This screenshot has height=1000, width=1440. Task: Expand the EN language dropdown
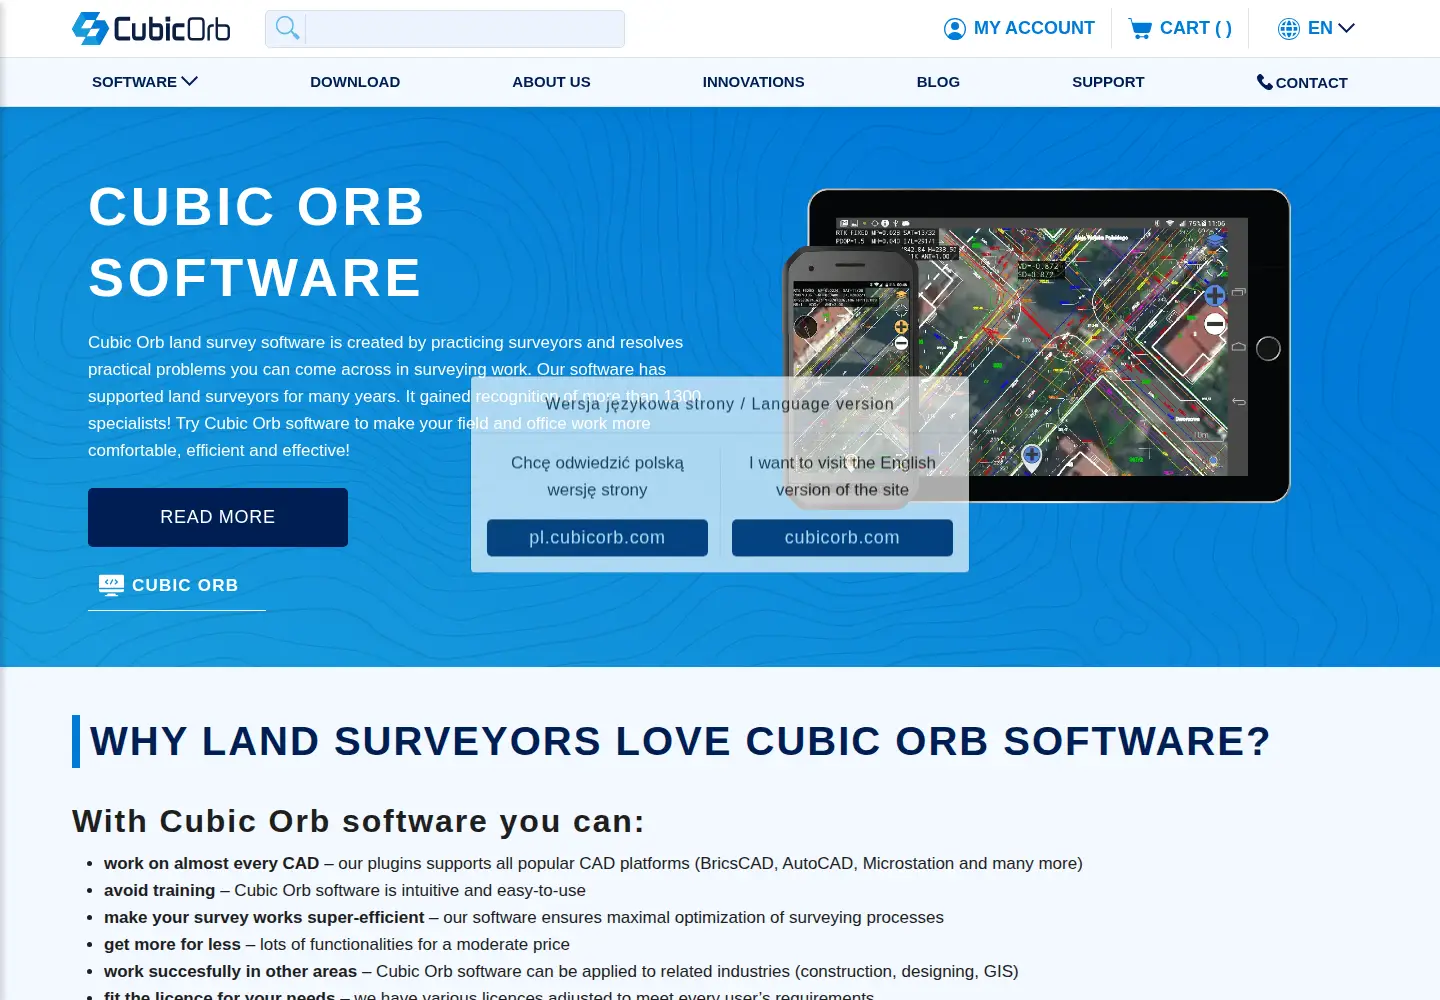click(x=1331, y=28)
